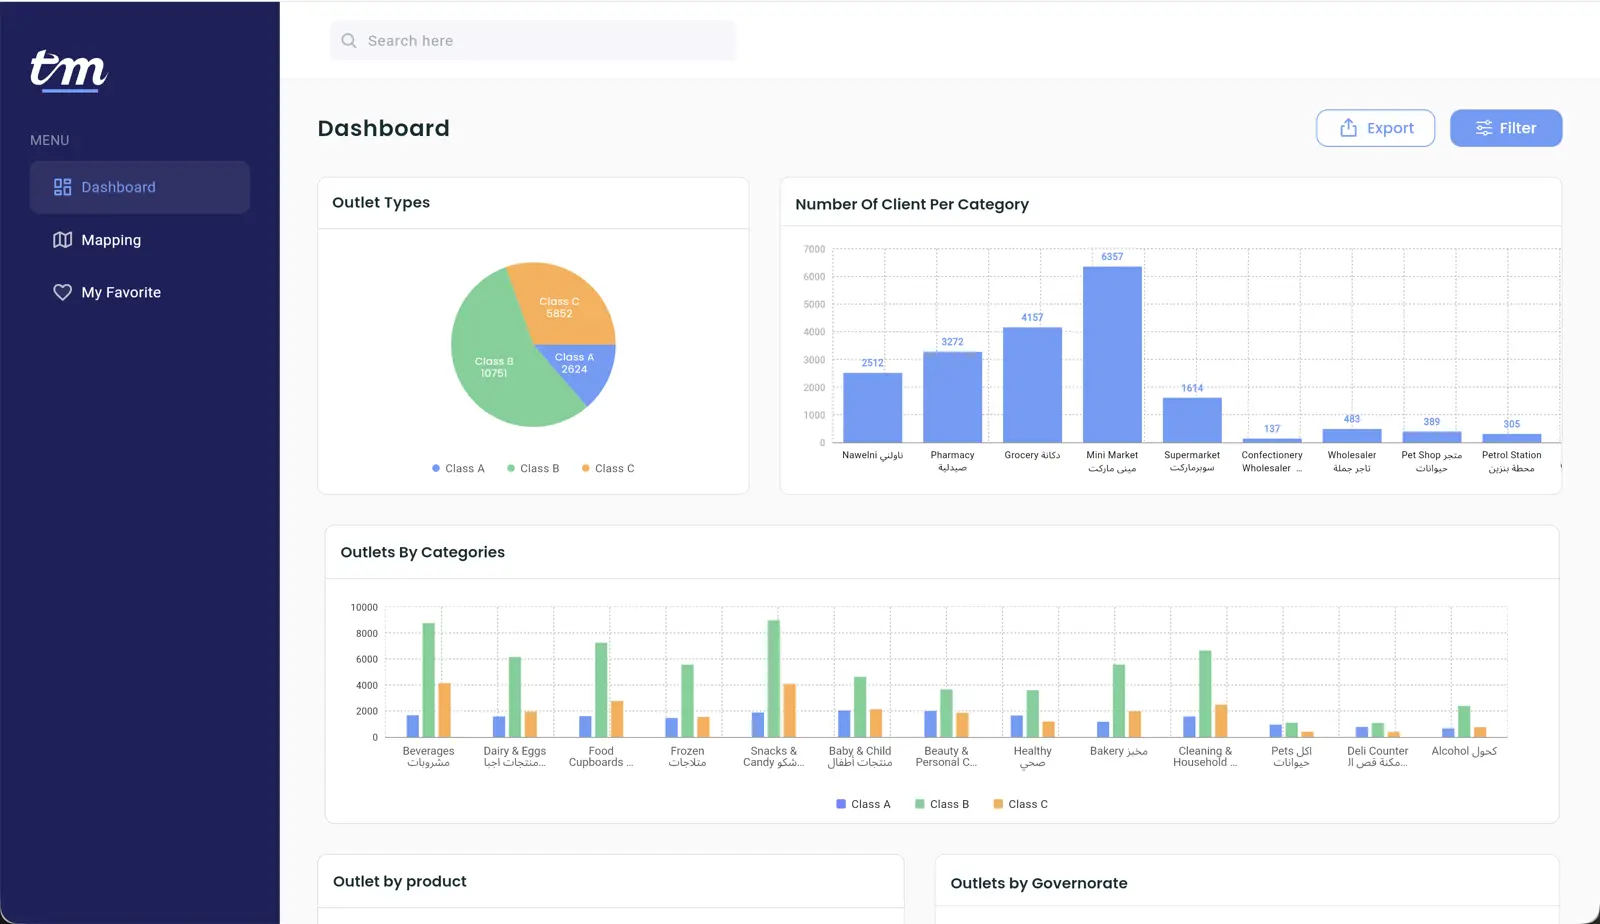Click the Cleaning & Household green bar
The width and height of the screenshot is (1600, 924).
click(1205, 694)
